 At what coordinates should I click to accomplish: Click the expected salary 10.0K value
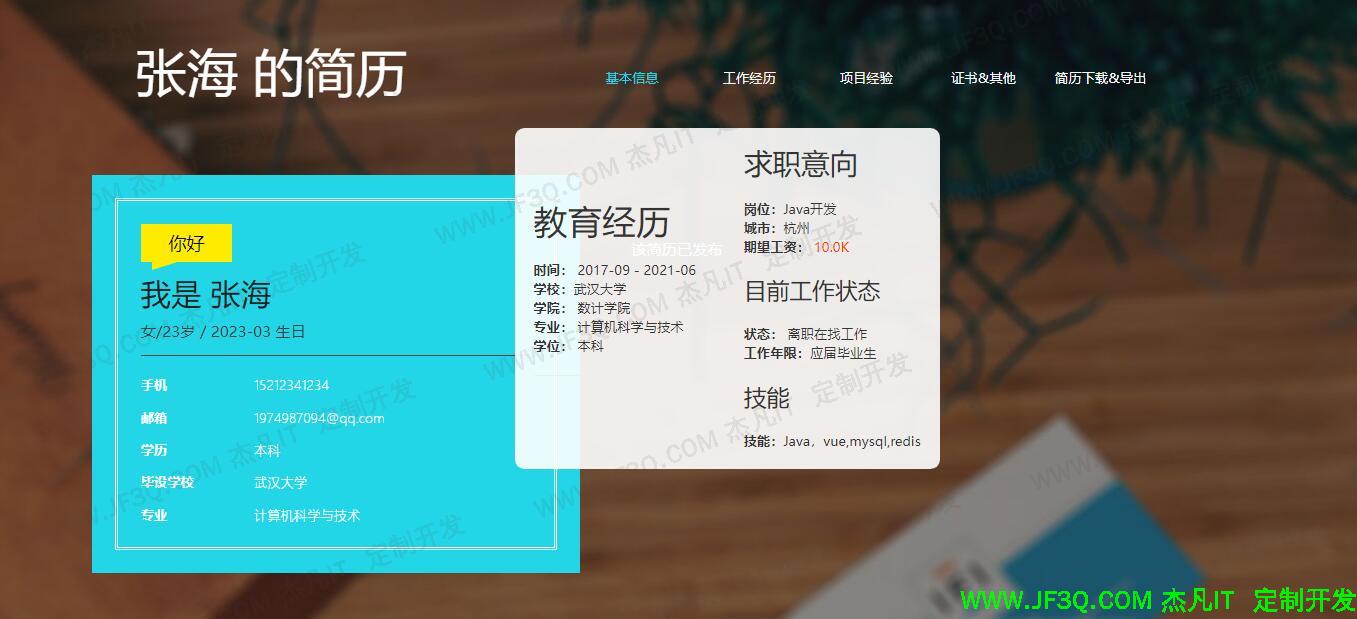click(x=830, y=247)
